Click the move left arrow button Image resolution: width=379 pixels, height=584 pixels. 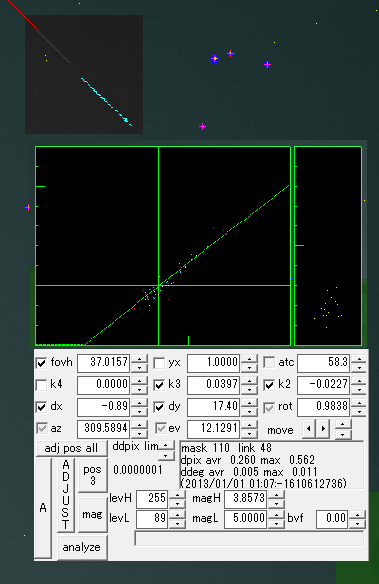tap(309, 429)
